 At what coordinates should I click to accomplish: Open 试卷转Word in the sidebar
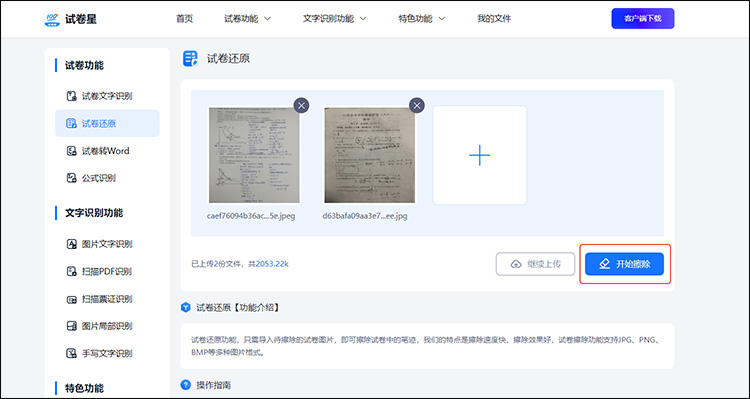click(107, 151)
